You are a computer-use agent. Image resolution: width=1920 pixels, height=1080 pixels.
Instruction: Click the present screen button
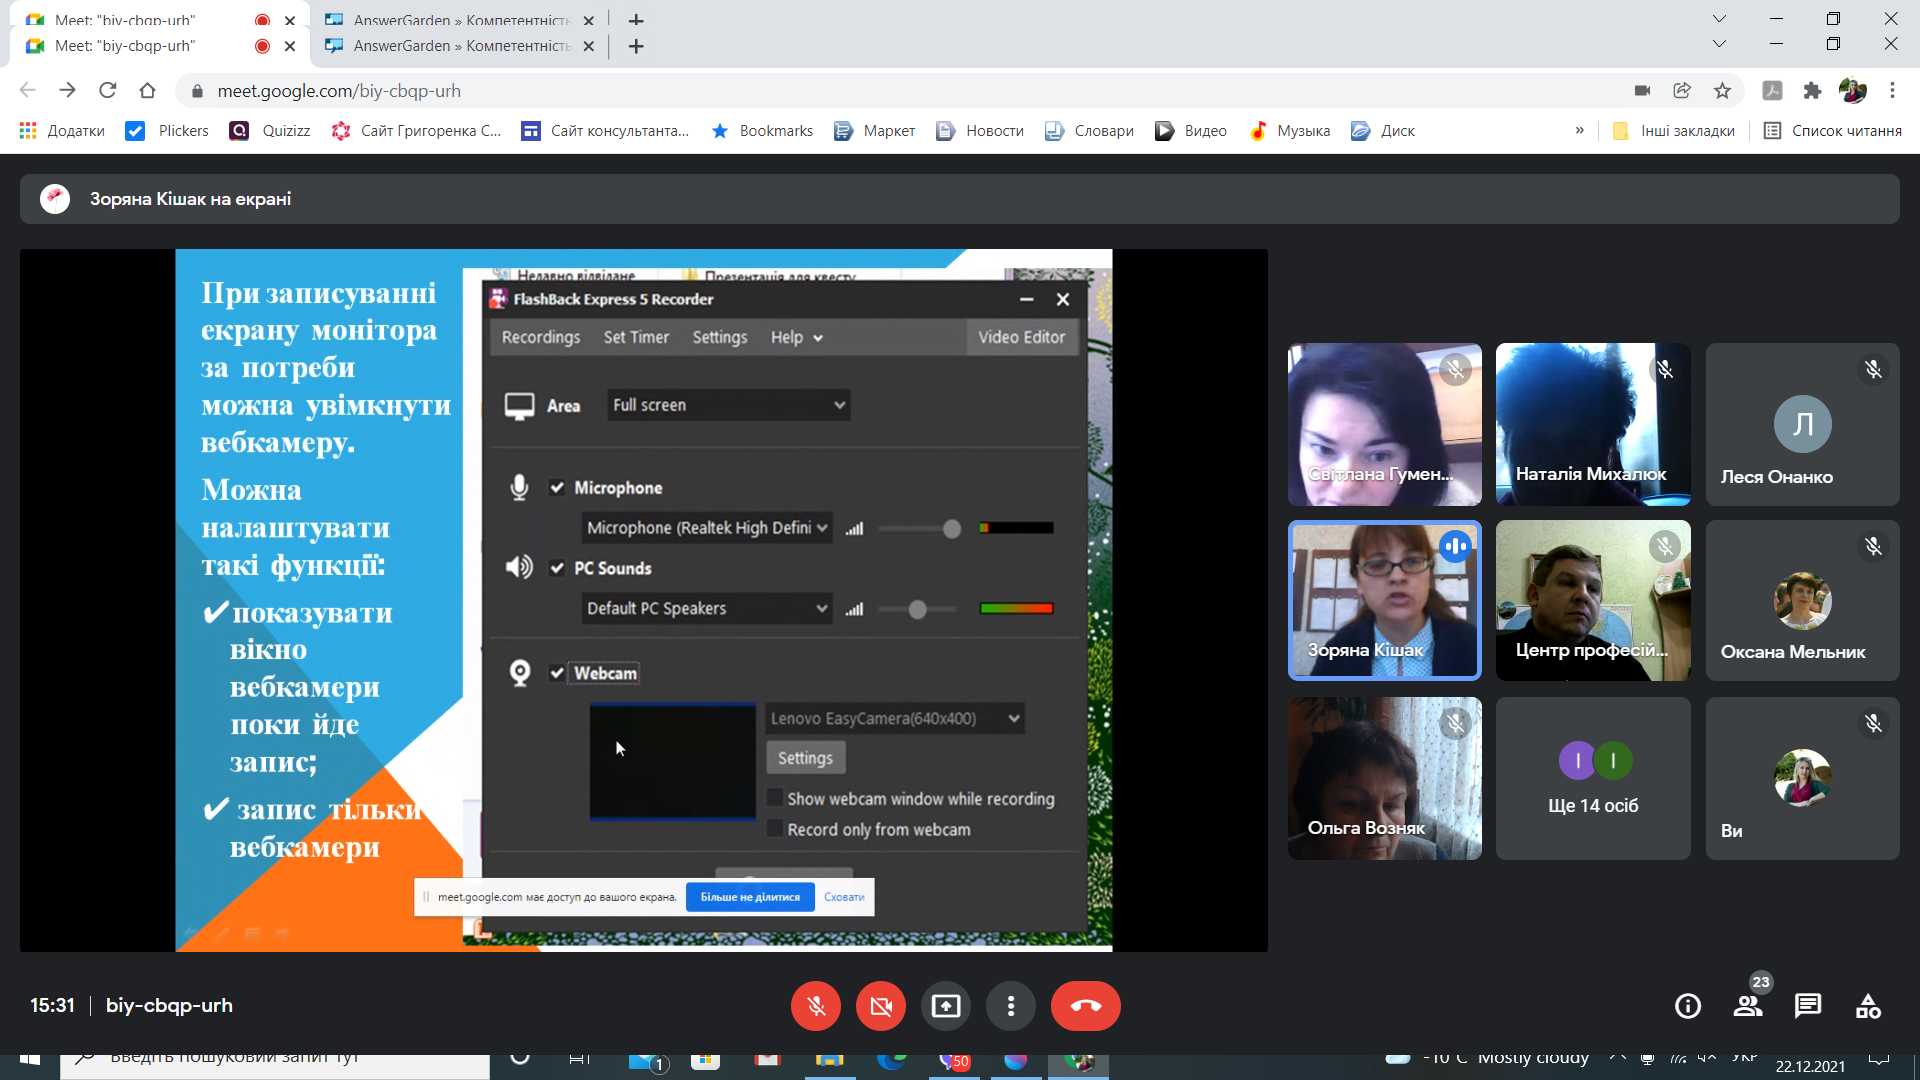coord(946,1006)
